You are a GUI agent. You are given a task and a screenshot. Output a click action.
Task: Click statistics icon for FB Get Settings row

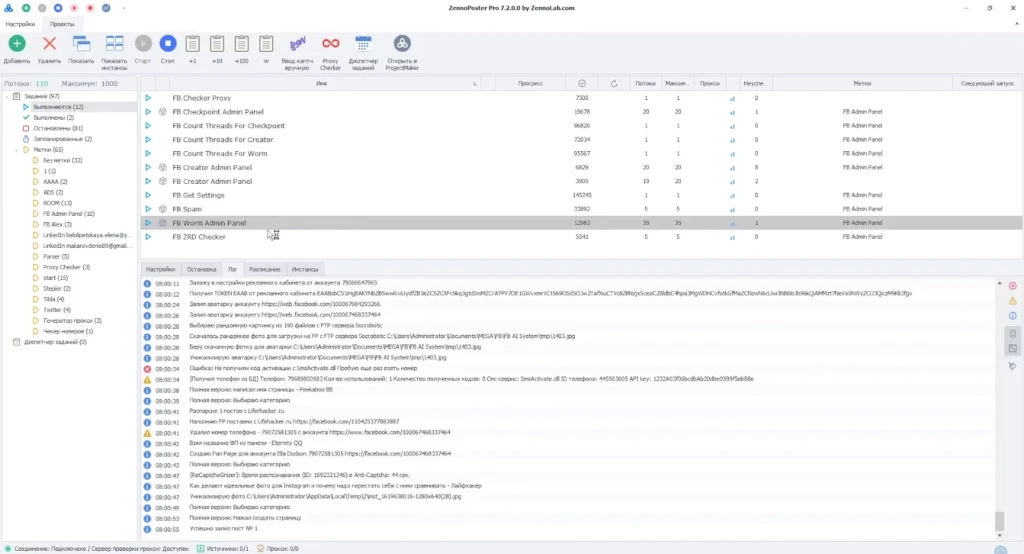(x=732, y=195)
